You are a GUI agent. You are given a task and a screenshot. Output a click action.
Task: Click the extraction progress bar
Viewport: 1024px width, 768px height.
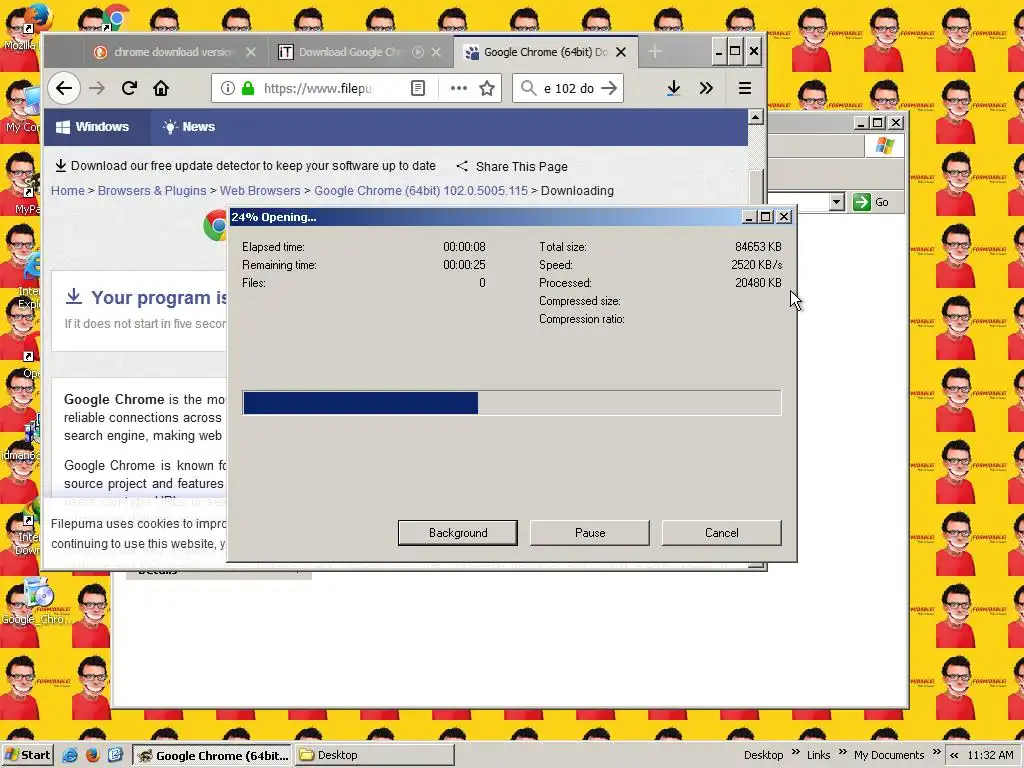[511, 403]
